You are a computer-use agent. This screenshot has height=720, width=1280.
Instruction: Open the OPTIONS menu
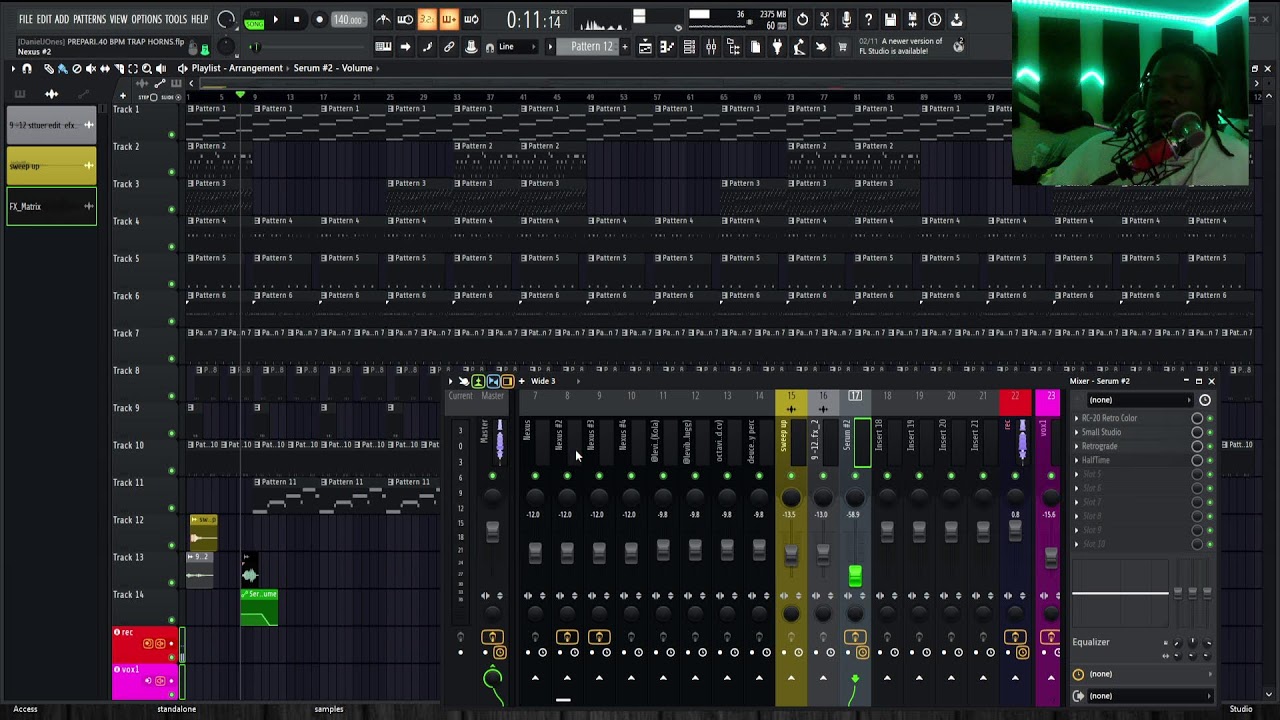(x=146, y=19)
